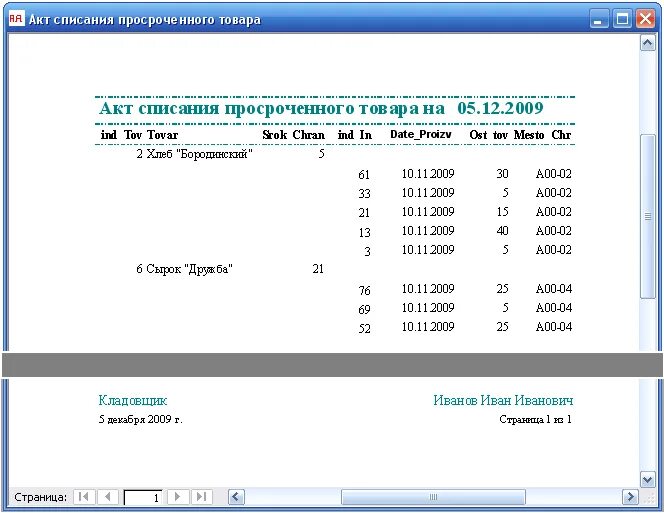The width and height of the screenshot is (664, 513).
Task: Click the Srok Chran column header
Action: click(293, 135)
